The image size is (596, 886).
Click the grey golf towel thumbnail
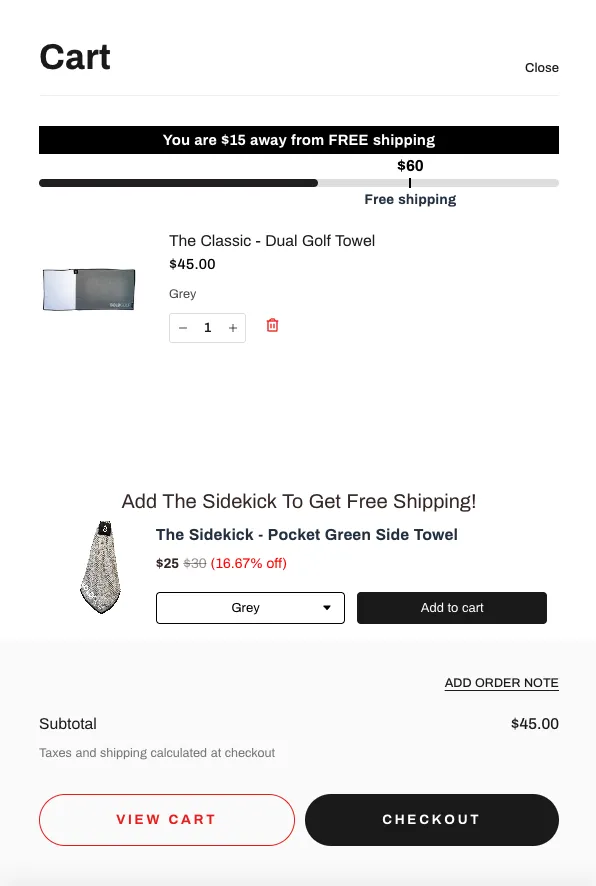89,289
